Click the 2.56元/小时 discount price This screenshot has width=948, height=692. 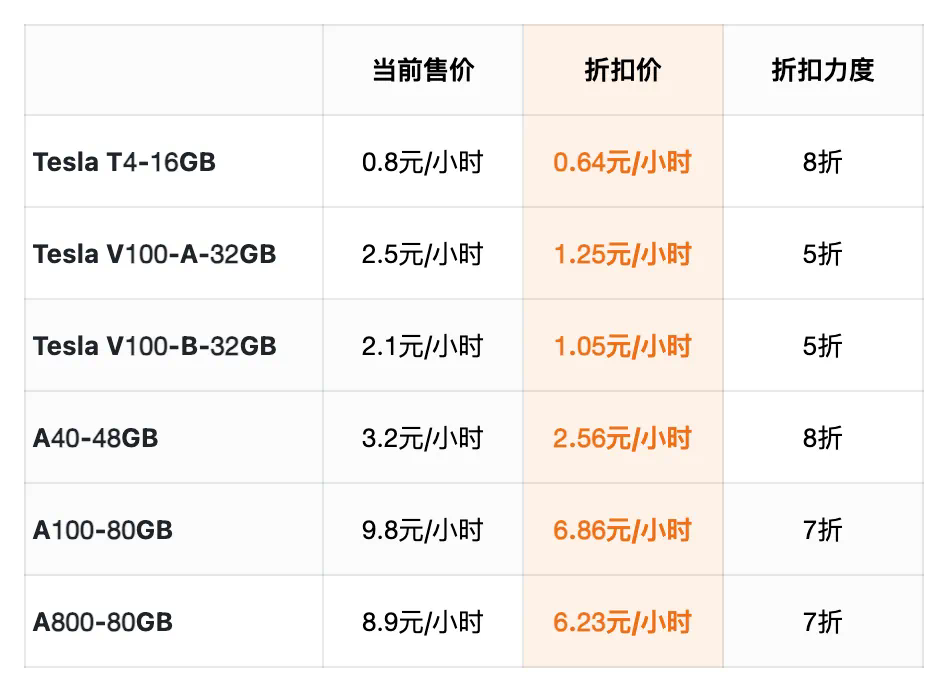pyautogui.click(x=622, y=438)
